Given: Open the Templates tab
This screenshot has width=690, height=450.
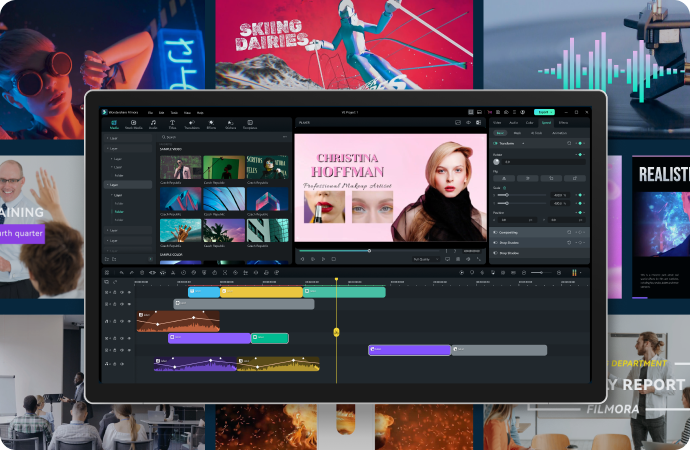Looking at the screenshot, I should 250,124.
